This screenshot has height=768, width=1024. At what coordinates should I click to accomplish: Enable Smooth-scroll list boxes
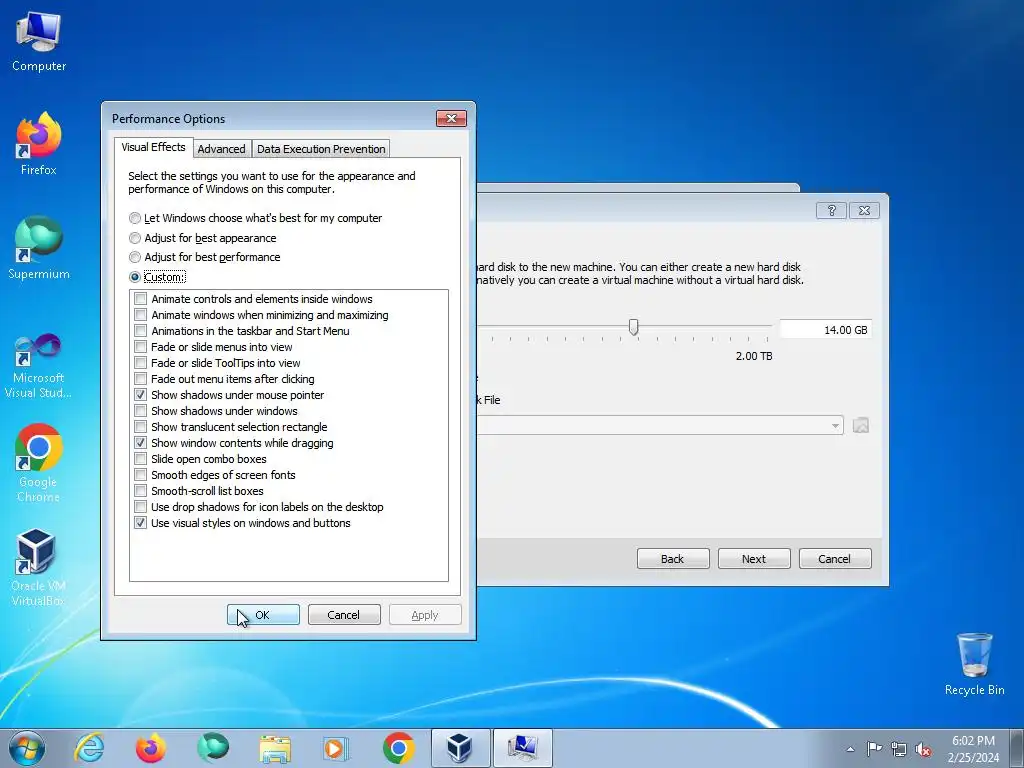click(140, 491)
